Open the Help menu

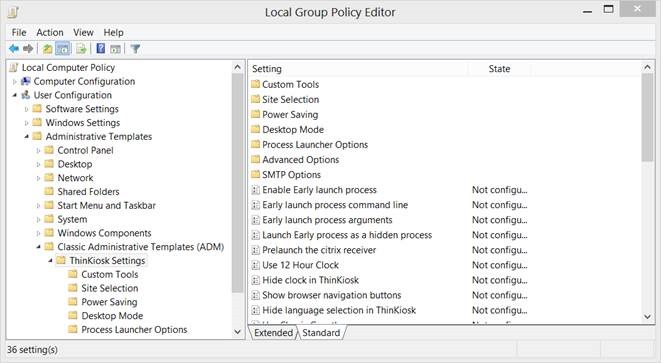pos(113,32)
